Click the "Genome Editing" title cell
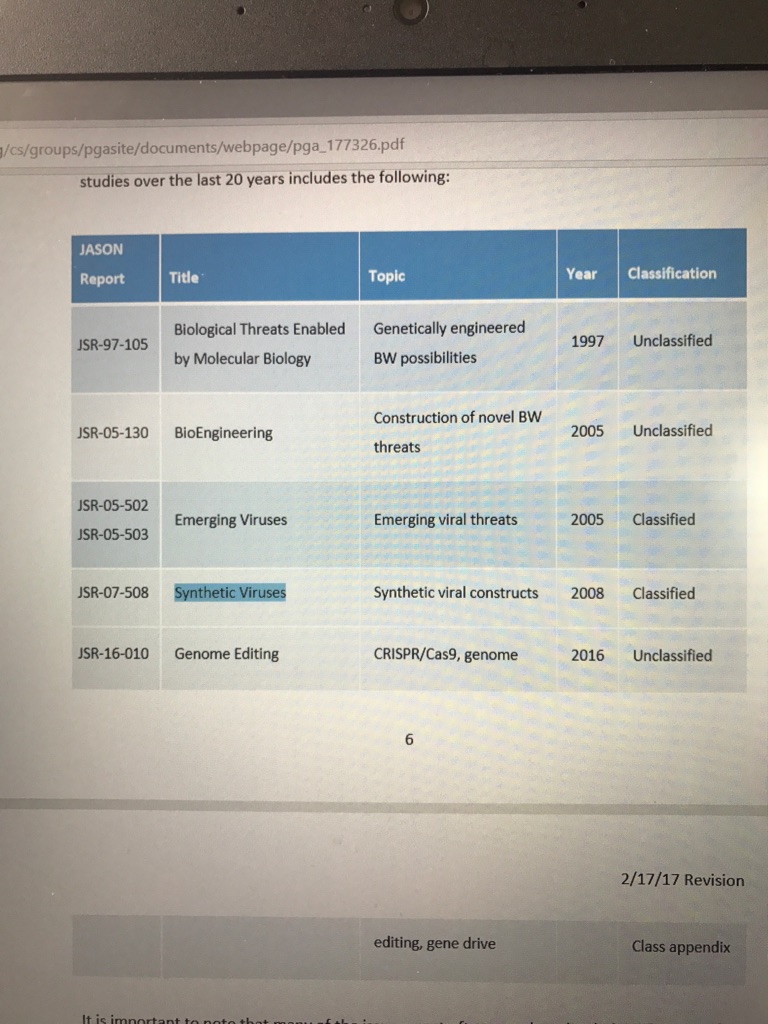The width and height of the screenshot is (768, 1024). (226, 654)
